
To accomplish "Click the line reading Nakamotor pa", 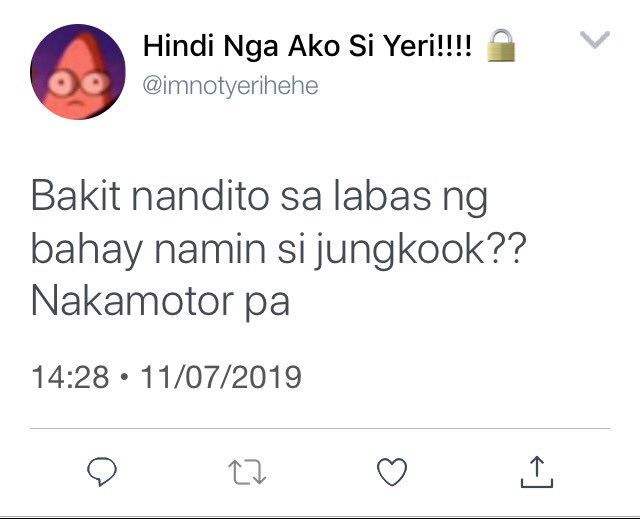I will [160, 302].
